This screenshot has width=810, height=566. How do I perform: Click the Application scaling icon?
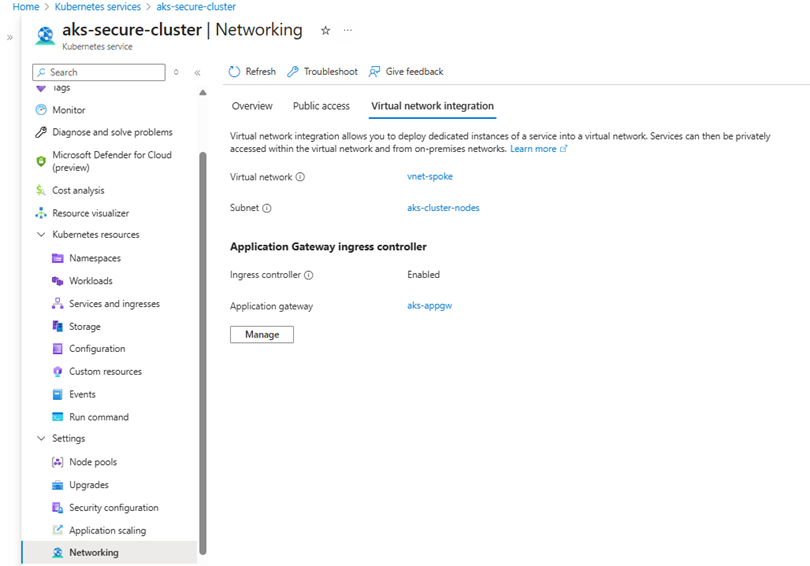(57, 530)
